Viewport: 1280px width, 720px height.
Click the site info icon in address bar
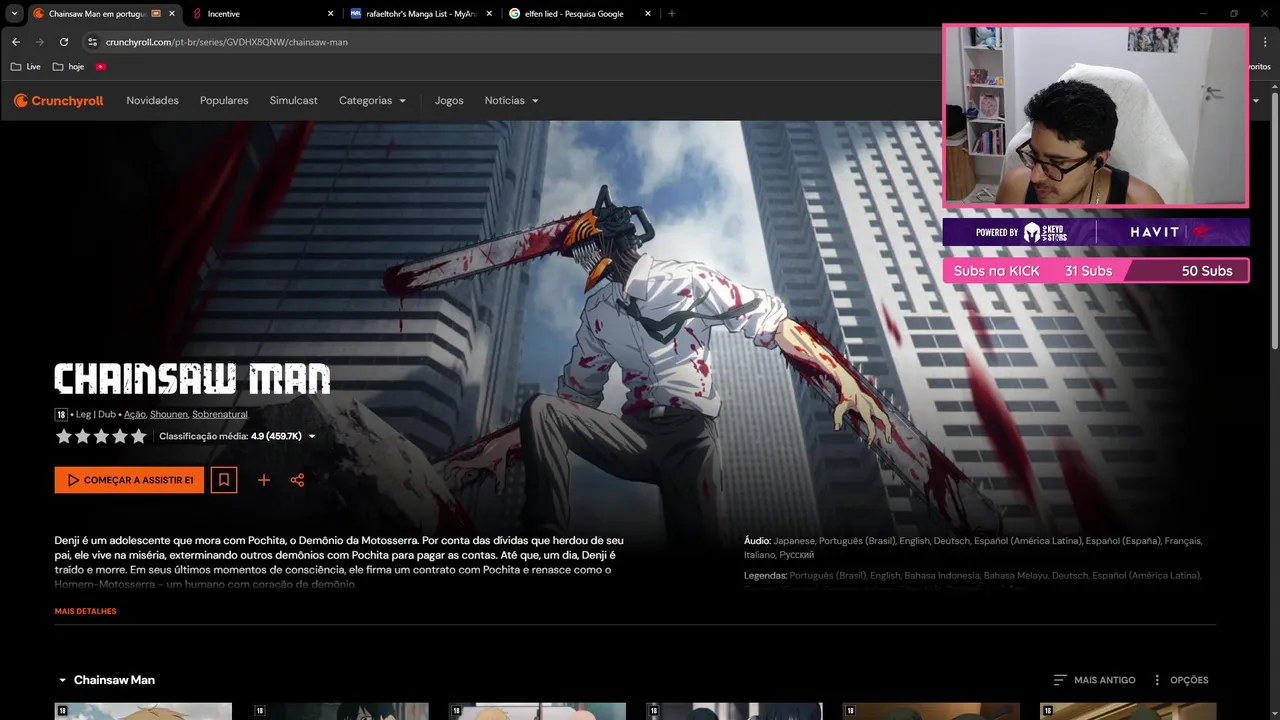pyautogui.click(x=92, y=42)
